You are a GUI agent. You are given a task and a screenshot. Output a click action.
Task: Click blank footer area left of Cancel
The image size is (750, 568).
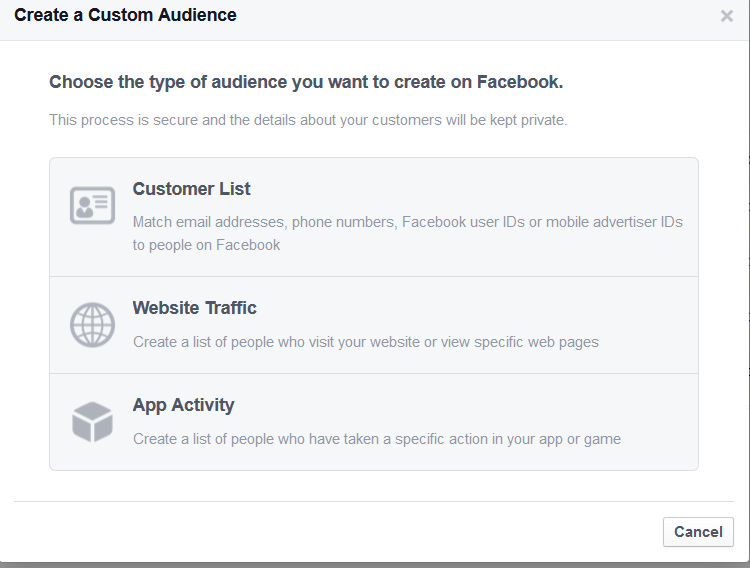pos(335,532)
